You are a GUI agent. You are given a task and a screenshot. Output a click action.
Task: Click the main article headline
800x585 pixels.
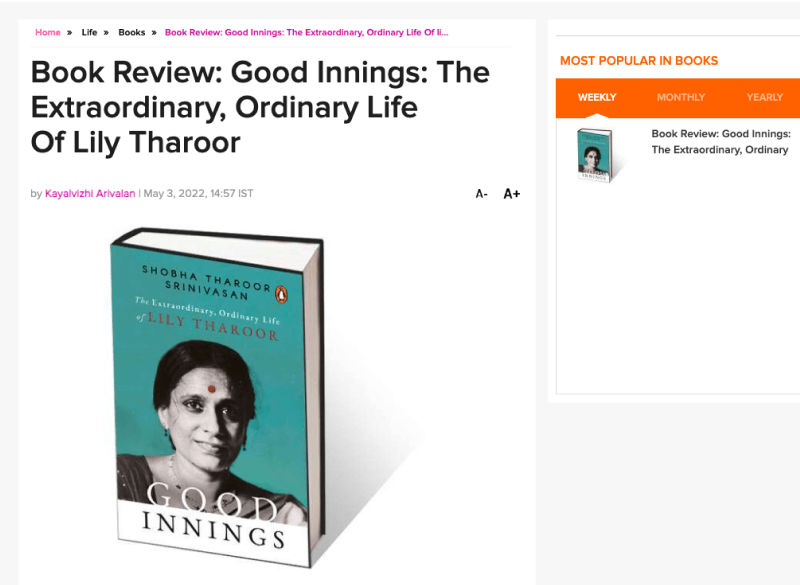[x=260, y=107]
